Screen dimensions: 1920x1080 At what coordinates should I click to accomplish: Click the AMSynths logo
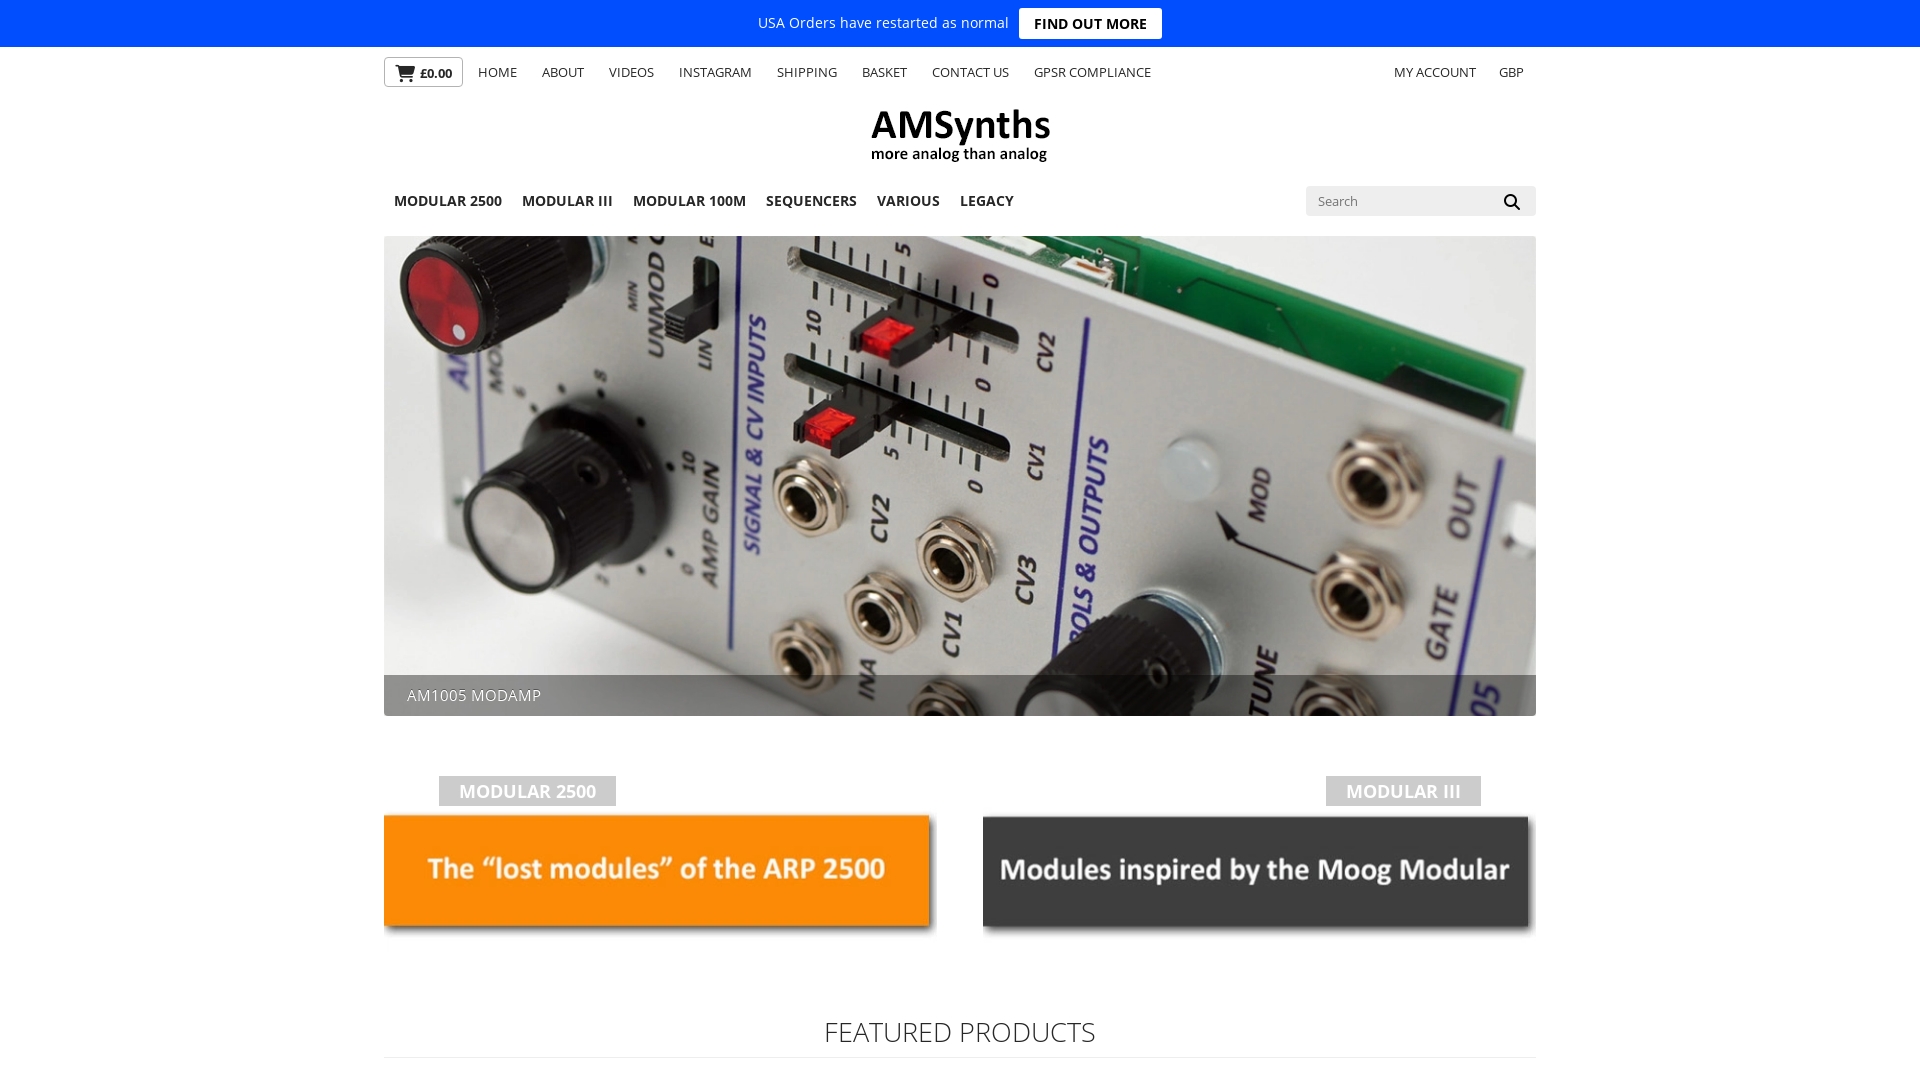pos(960,136)
